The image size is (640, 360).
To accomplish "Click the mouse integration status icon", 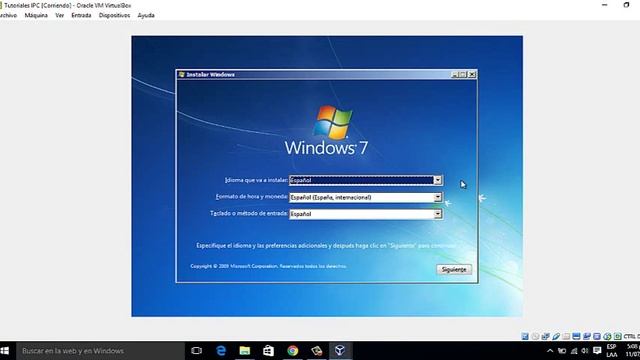I will [607, 336].
